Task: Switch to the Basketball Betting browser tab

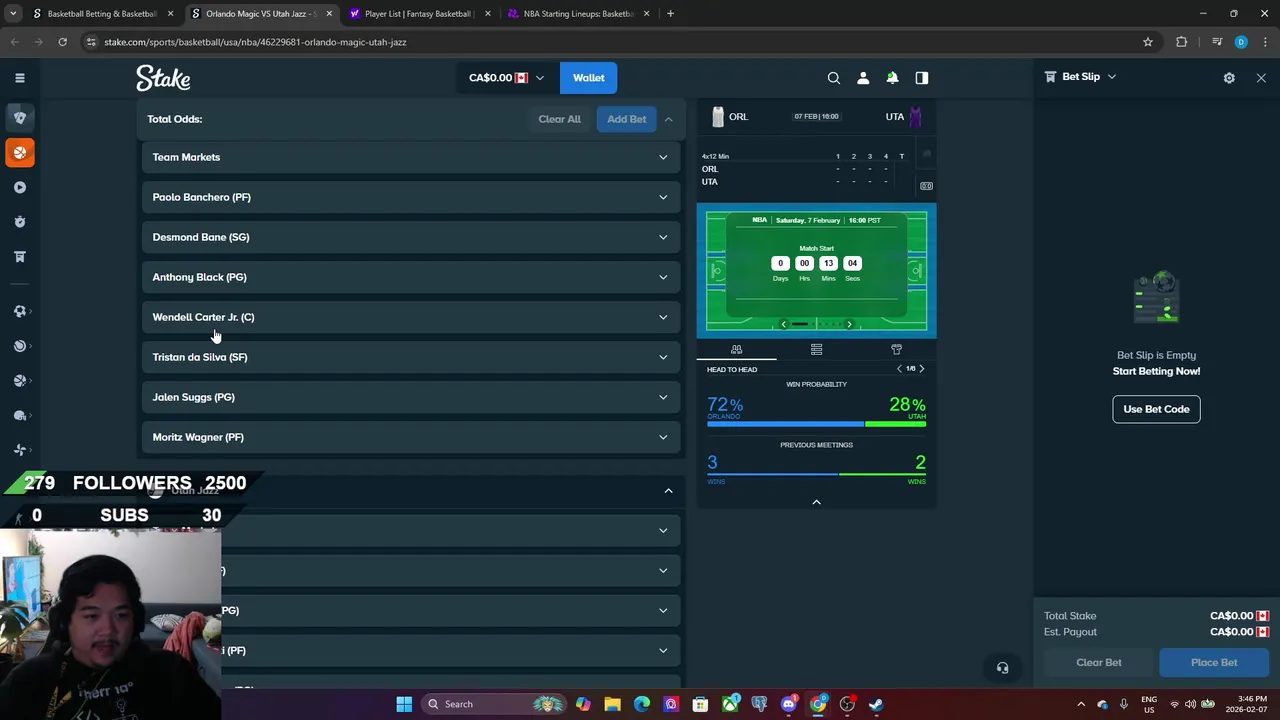Action: (103, 14)
